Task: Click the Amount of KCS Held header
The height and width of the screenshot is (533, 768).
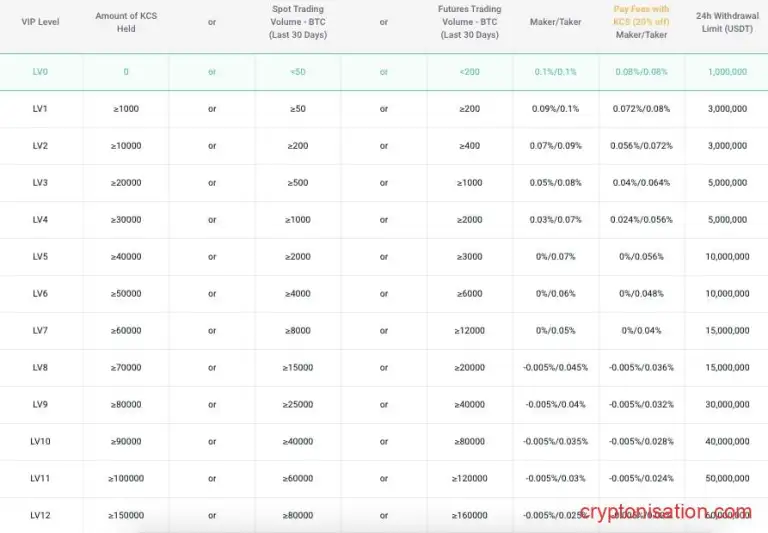Action: click(126, 22)
